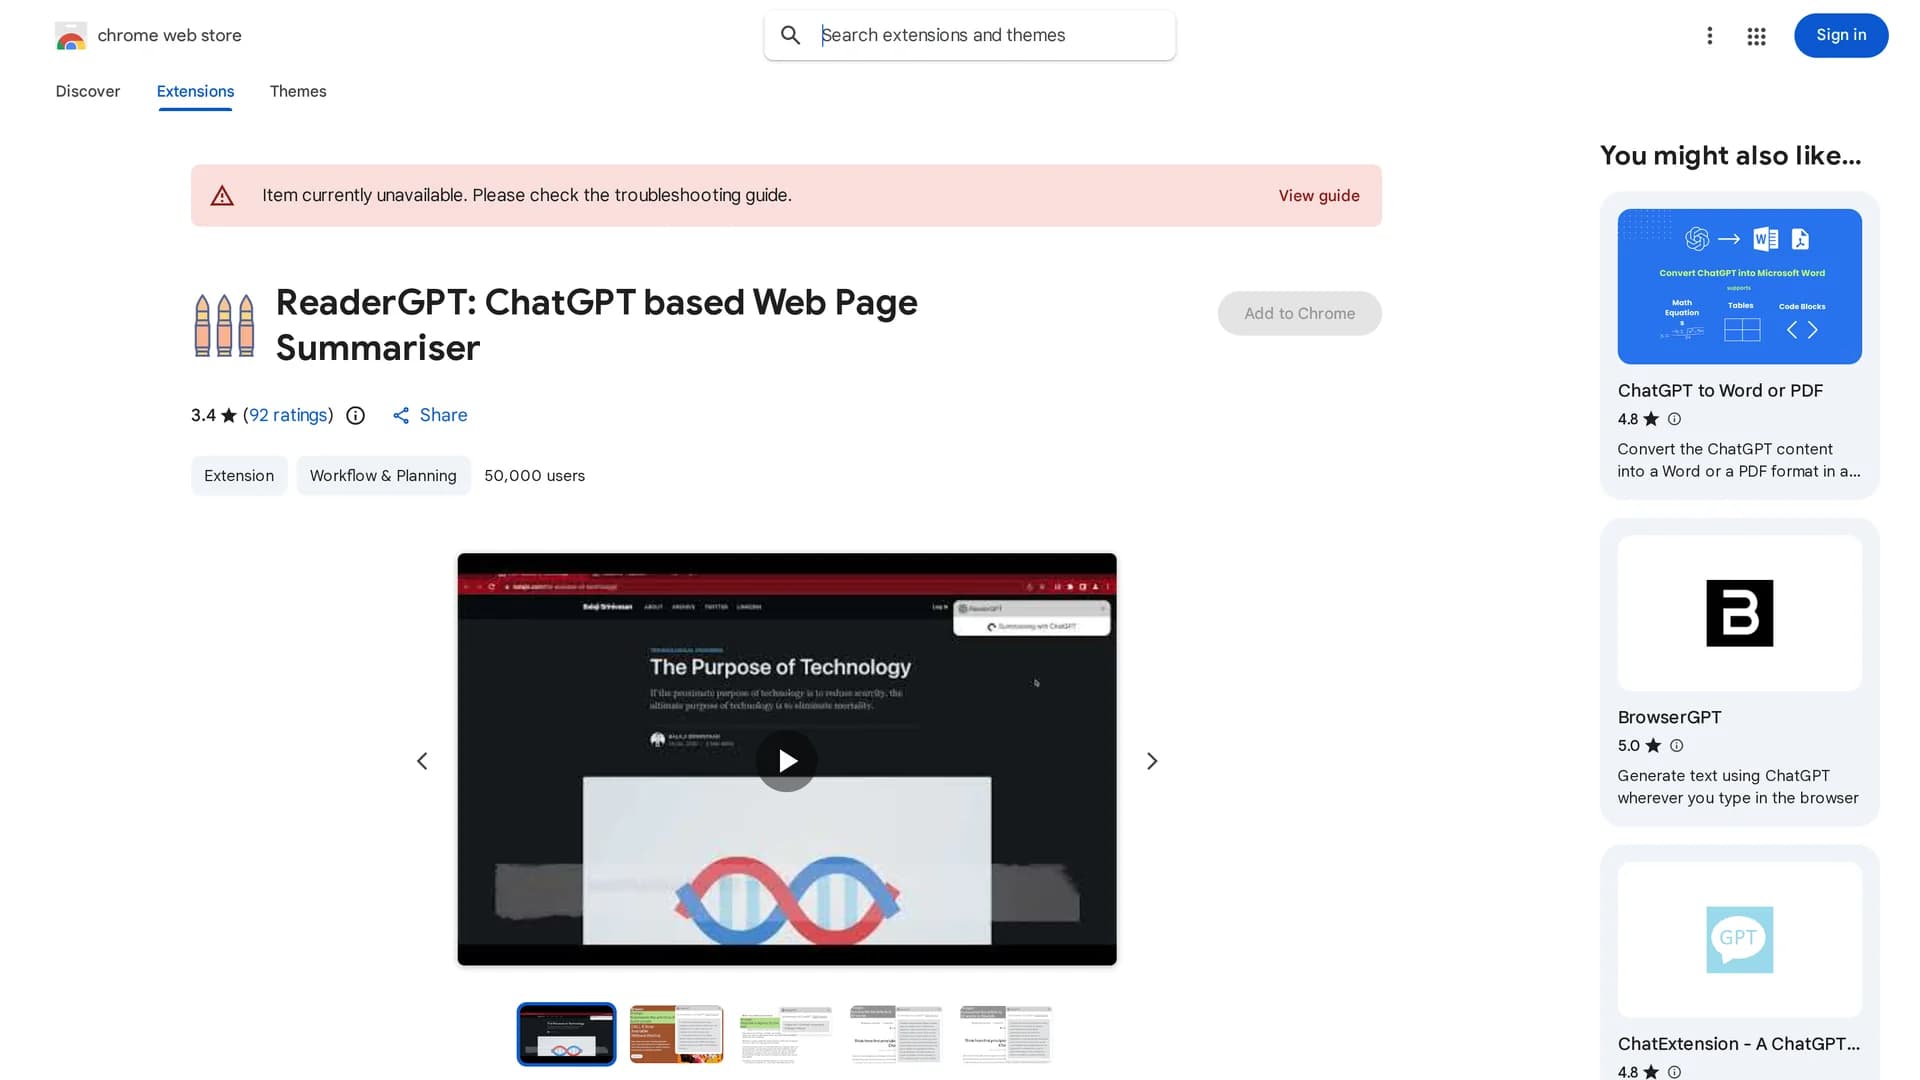This screenshot has height=1080, width=1920.
Task: Open the Themes tab
Action: [298, 91]
